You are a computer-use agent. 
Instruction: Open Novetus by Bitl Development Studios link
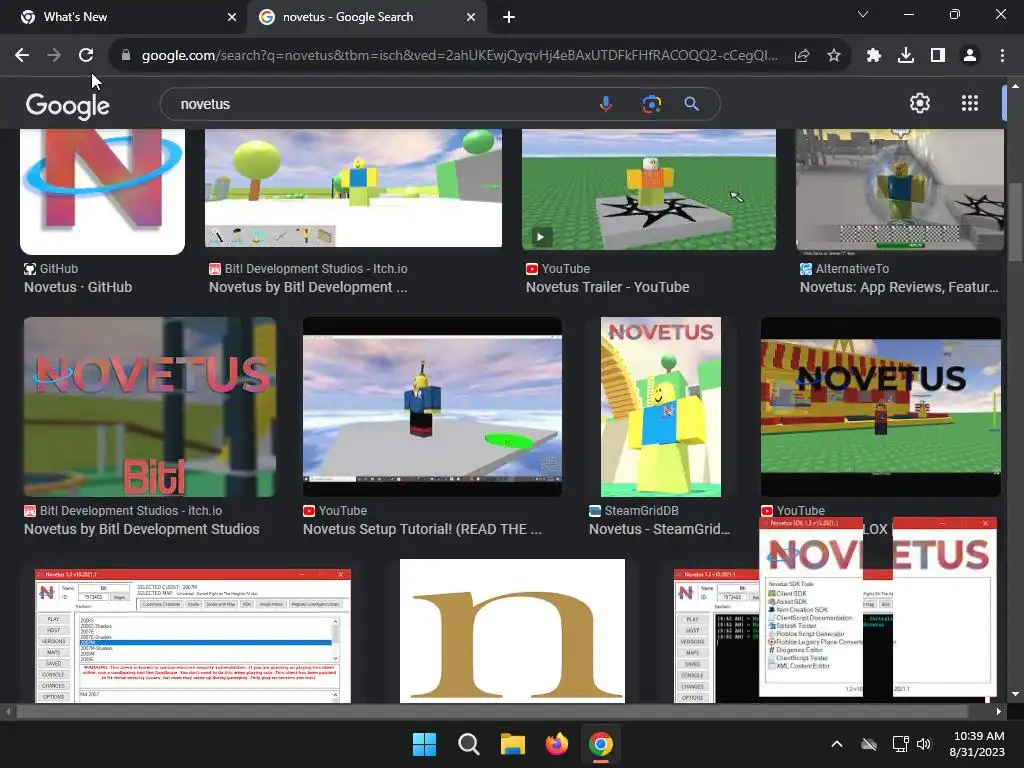[142, 529]
